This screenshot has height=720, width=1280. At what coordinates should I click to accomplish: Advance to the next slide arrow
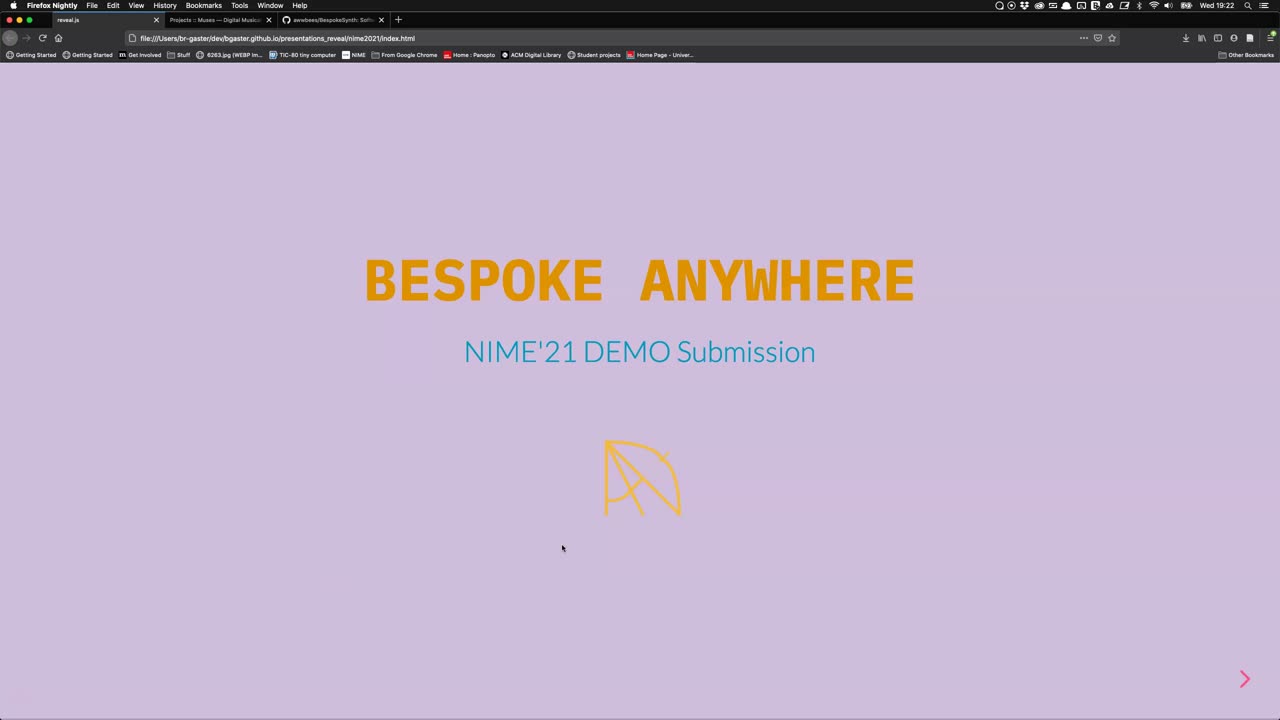point(1245,680)
